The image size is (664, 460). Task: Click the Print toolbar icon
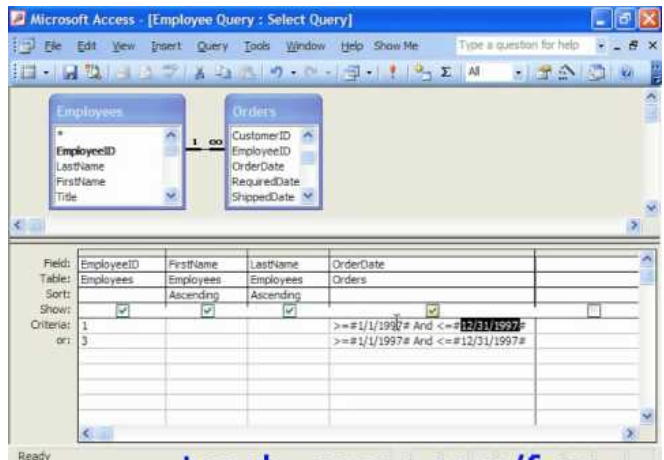click(x=123, y=72)
